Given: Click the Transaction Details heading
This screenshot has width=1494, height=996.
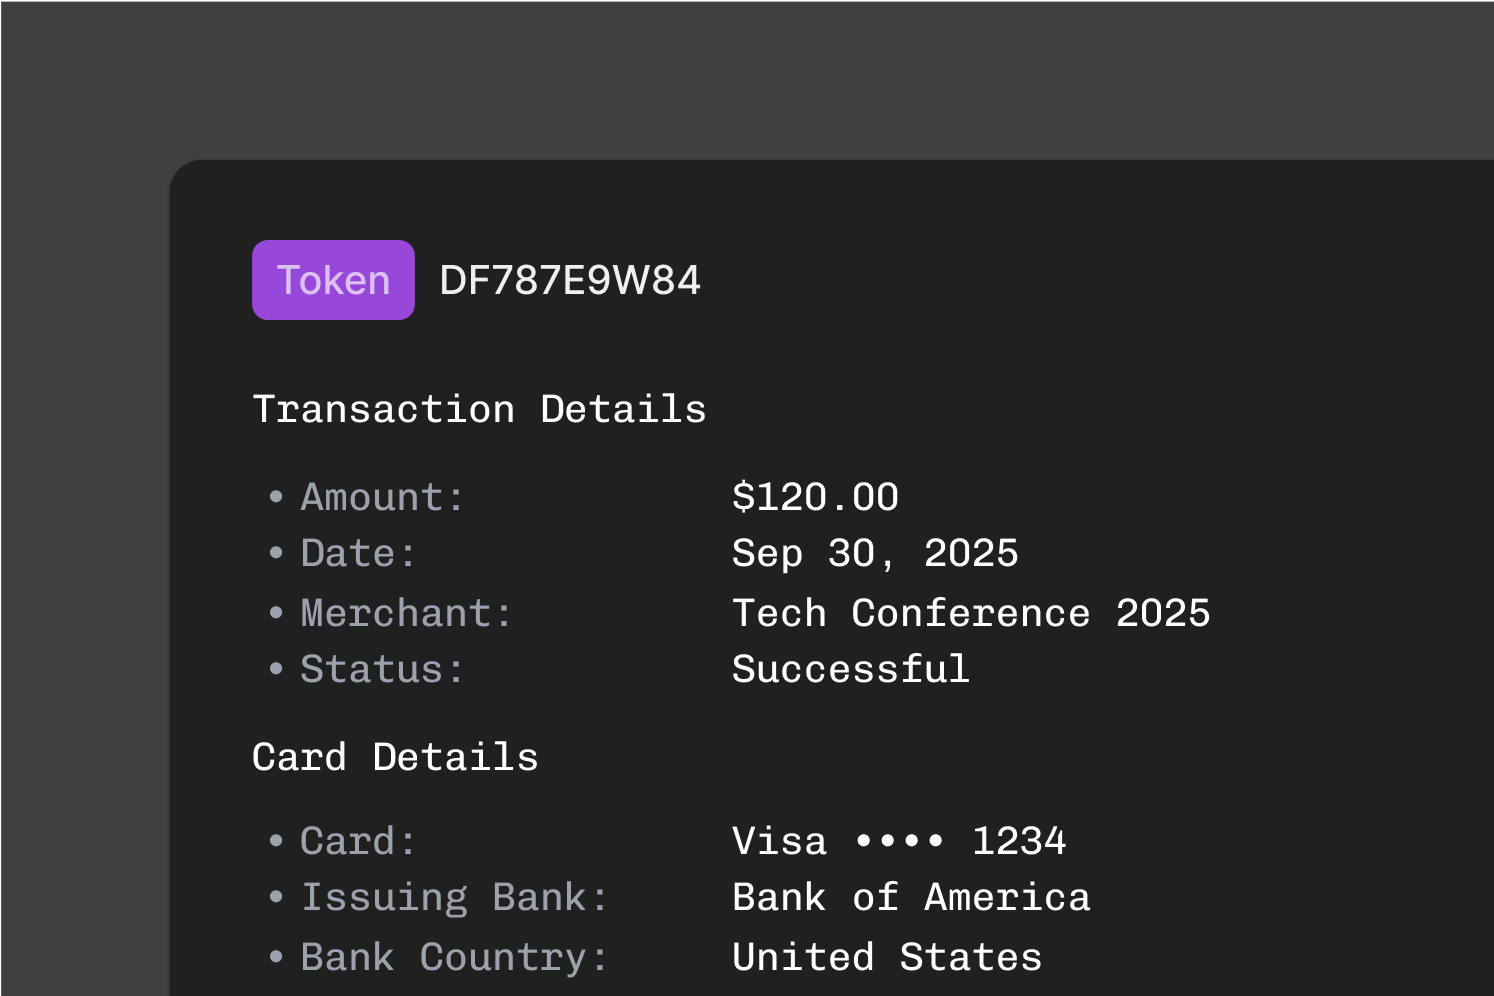Looking at the screenshot, I should [479, 410].
